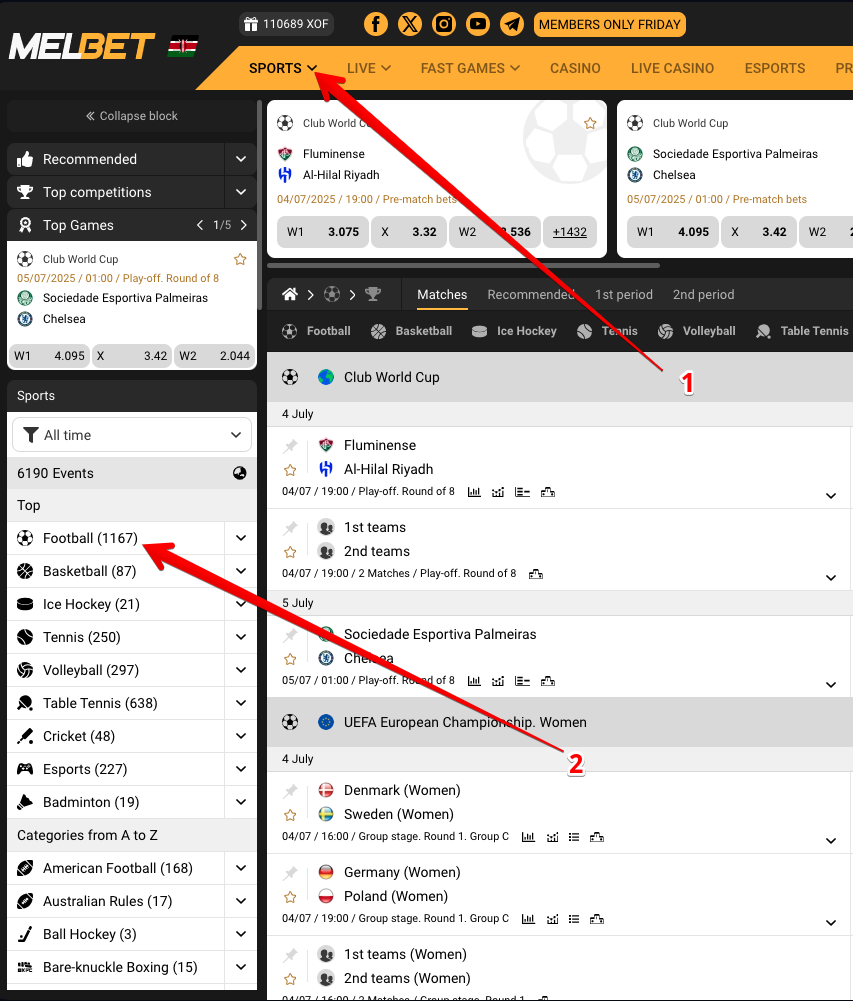Screen dimensions: 853x1001
Task: Go to next Top Games slide
Action: tap(244, 225)
